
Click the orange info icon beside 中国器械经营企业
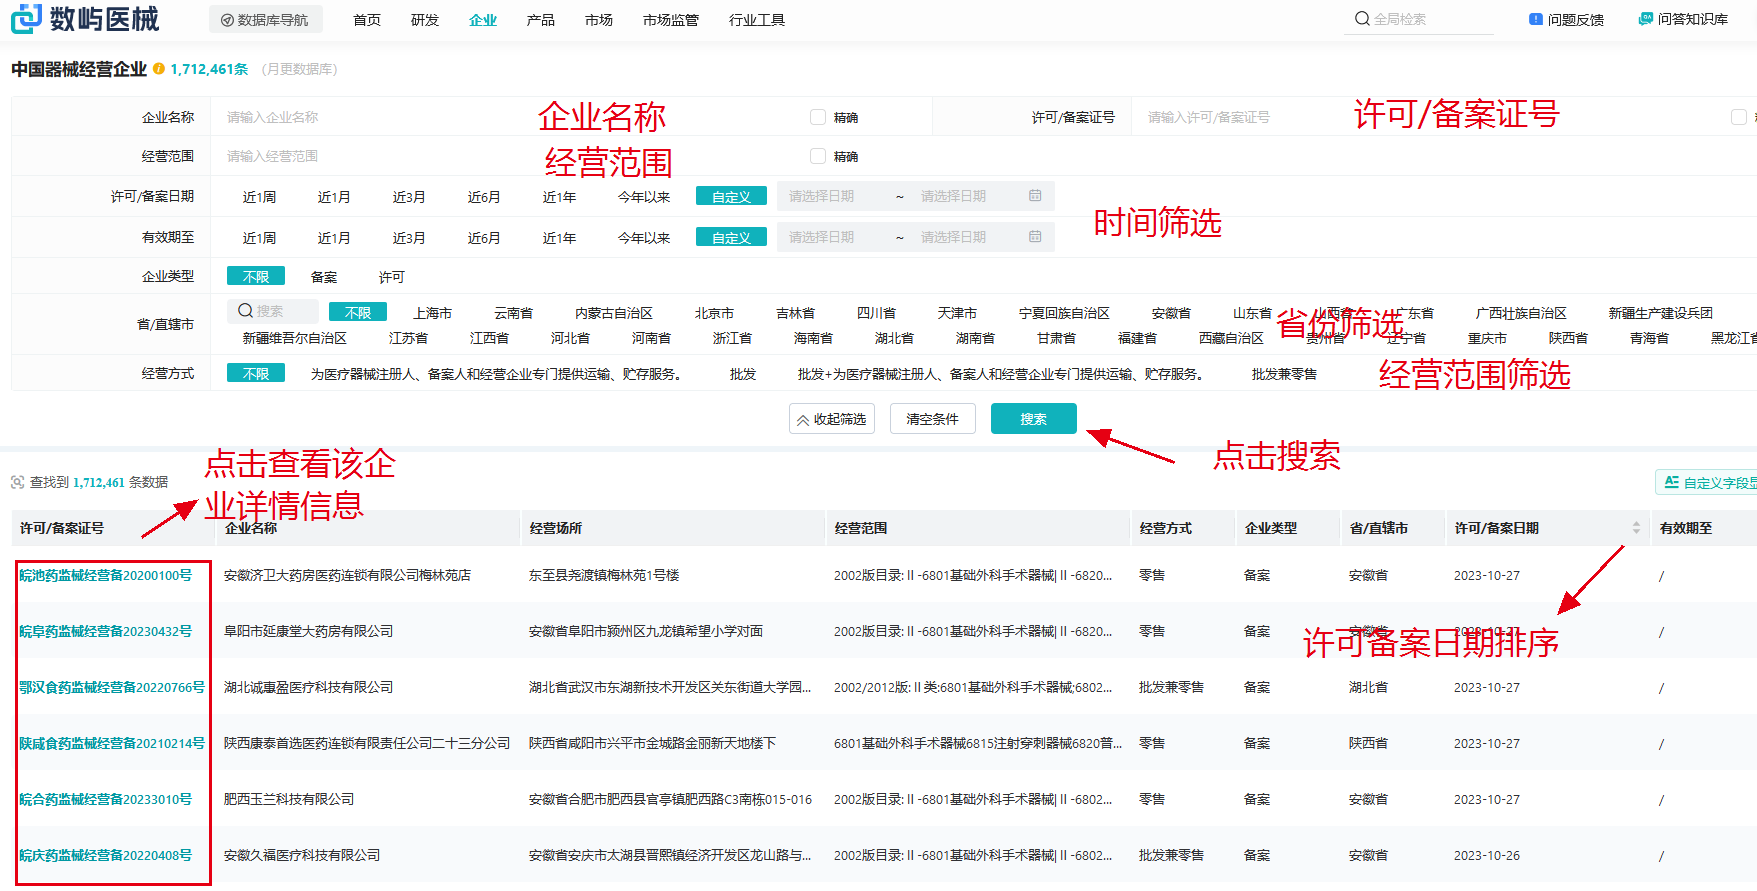(x=158, y=69)
